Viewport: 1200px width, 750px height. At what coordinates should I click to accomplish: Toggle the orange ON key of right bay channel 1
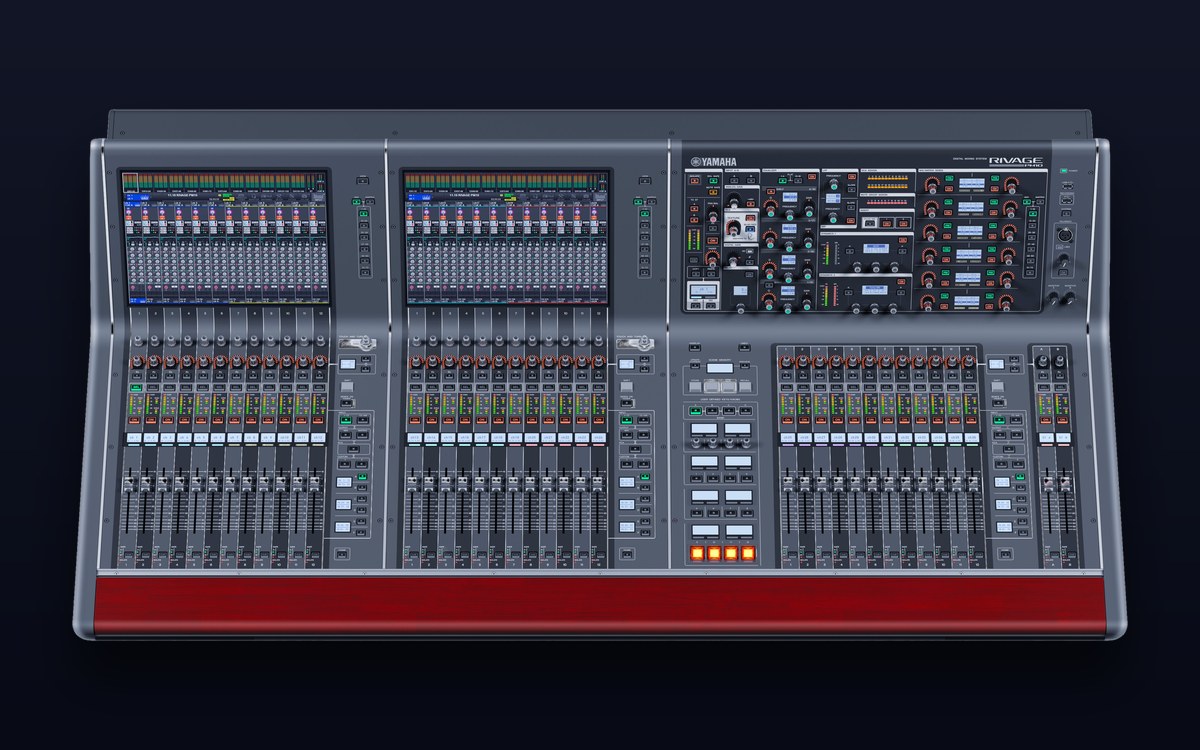click(787, 420)
